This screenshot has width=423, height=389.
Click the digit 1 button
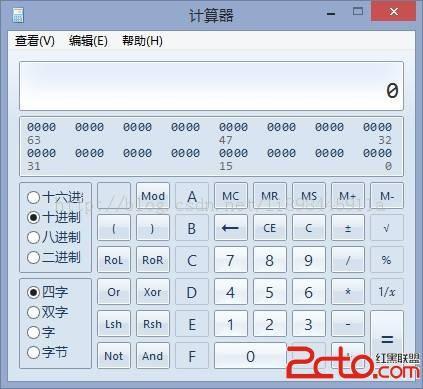[231, 324]
